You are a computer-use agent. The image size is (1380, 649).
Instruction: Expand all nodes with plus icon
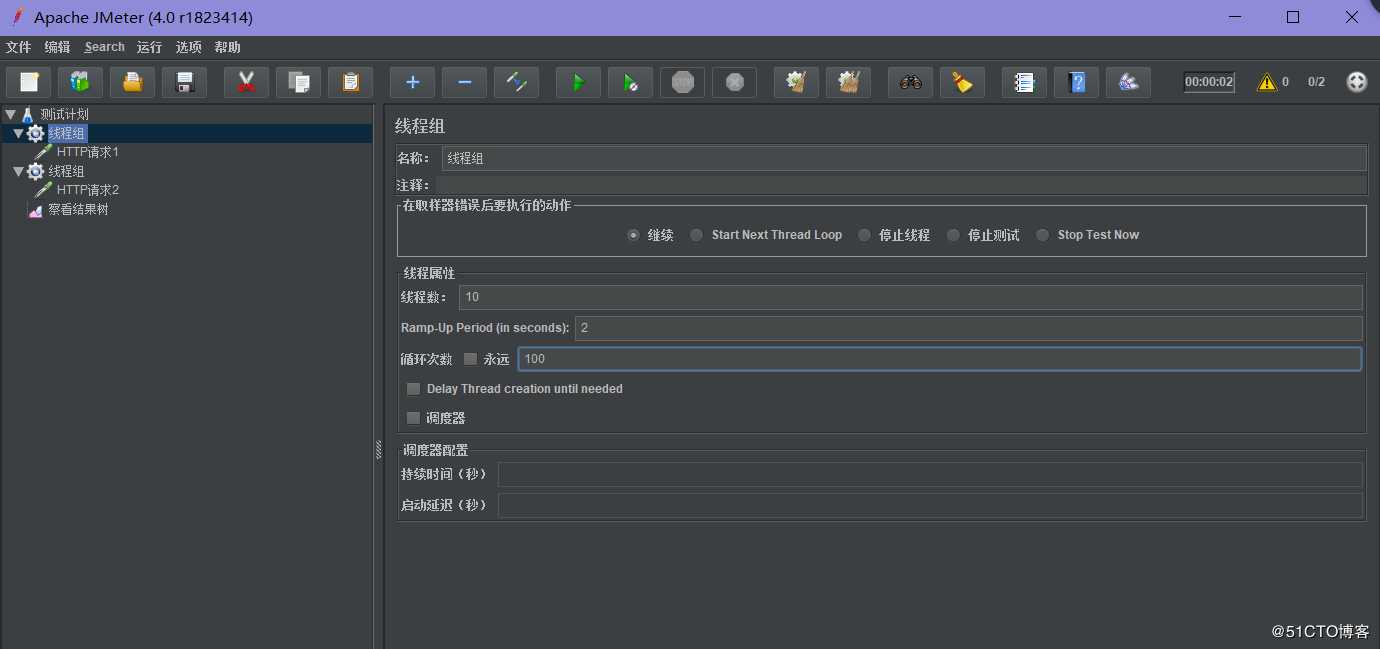(412, 82)
